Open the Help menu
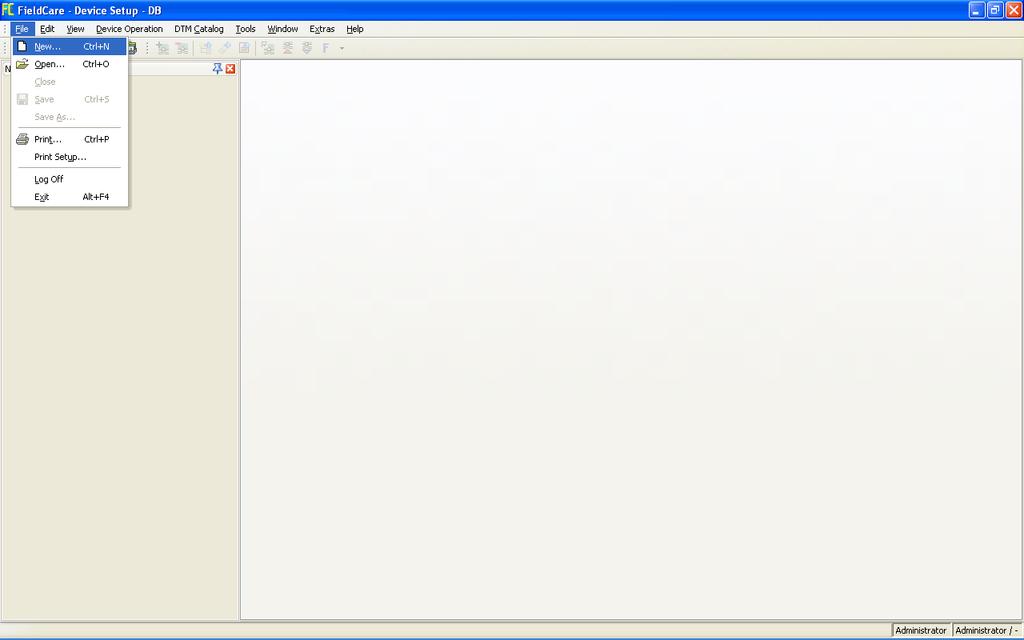Screen dimensions: 1024x640 (355, 29)
